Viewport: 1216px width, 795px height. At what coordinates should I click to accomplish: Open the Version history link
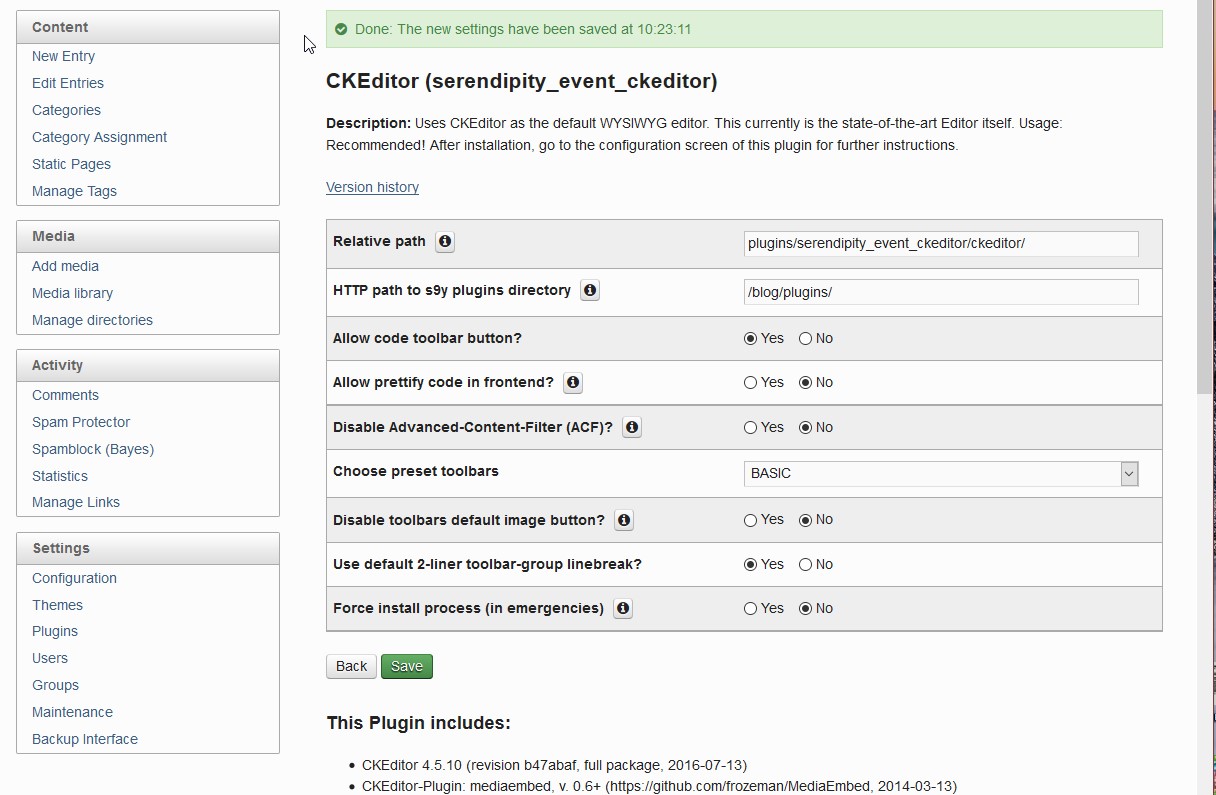[372, 187]
